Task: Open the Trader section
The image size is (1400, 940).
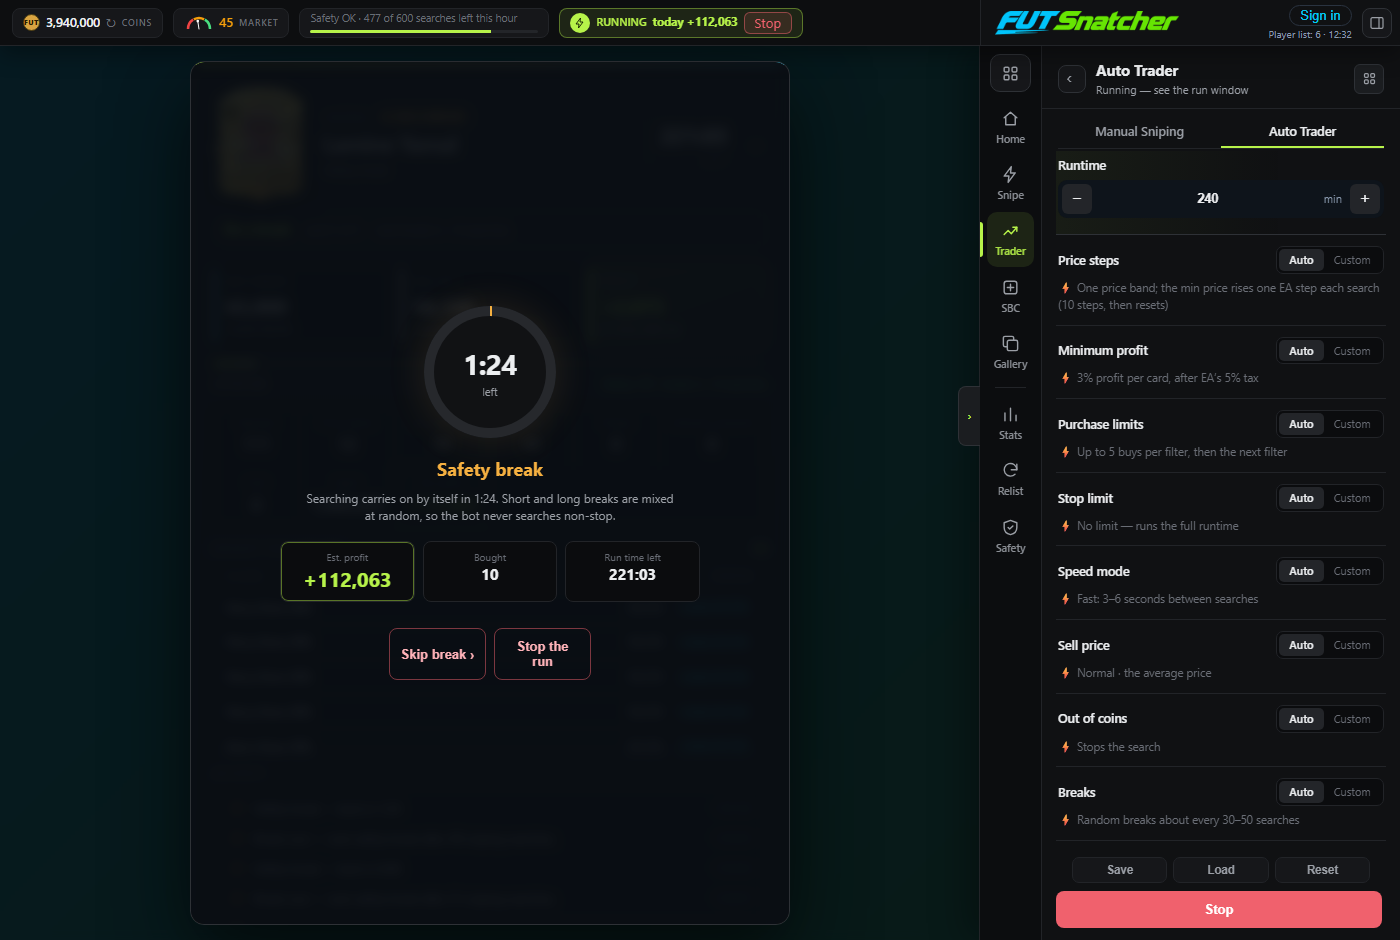Action: click(1010, 239)
